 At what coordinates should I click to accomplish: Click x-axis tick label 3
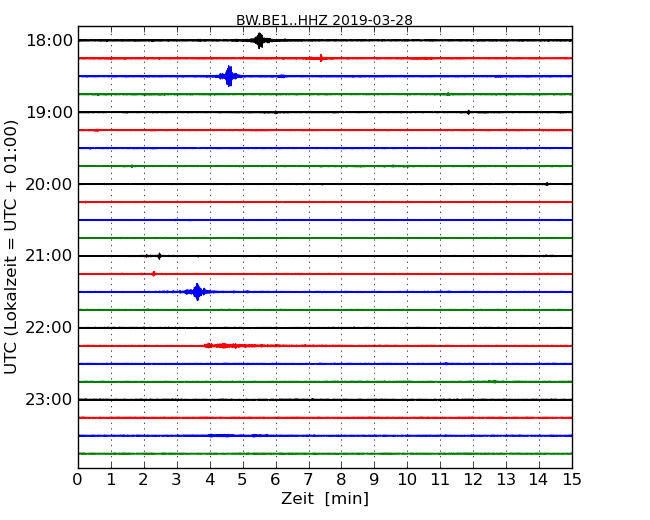coord(176,479)
